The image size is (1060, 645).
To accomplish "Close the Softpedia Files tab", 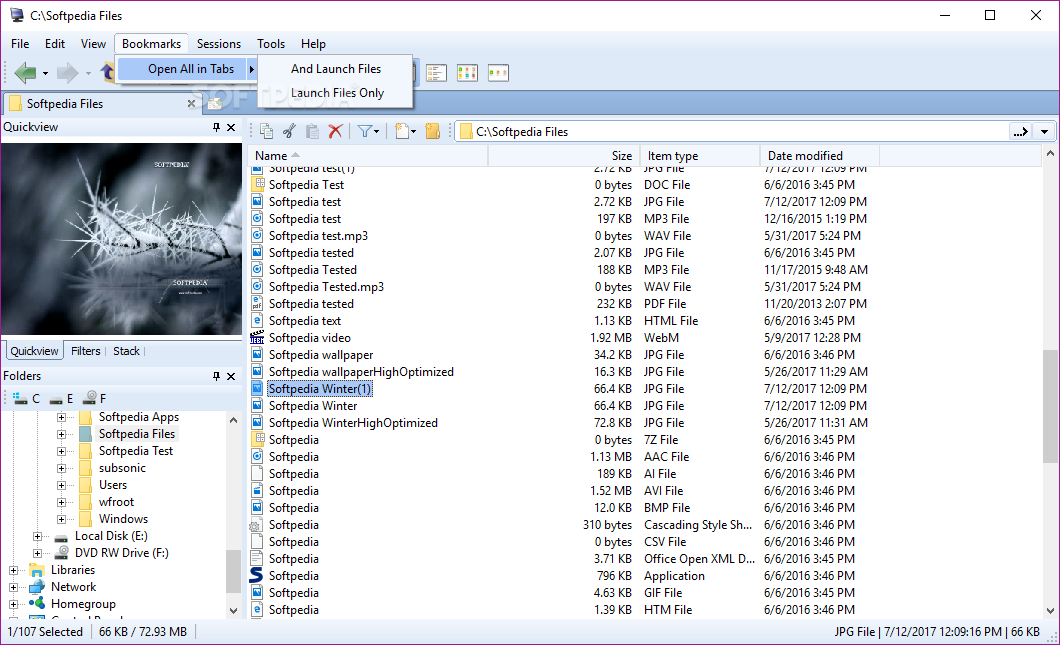I will pos(191,103).
